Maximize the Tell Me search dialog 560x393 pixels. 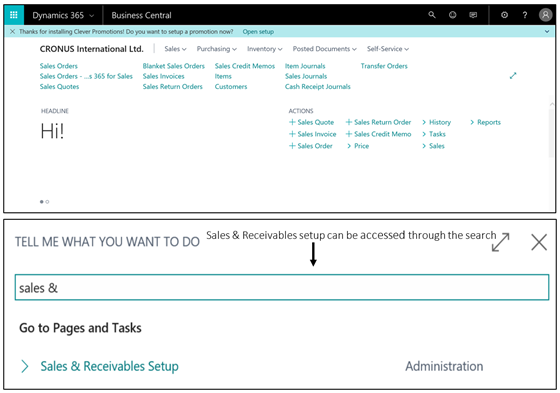coord(500,242)
